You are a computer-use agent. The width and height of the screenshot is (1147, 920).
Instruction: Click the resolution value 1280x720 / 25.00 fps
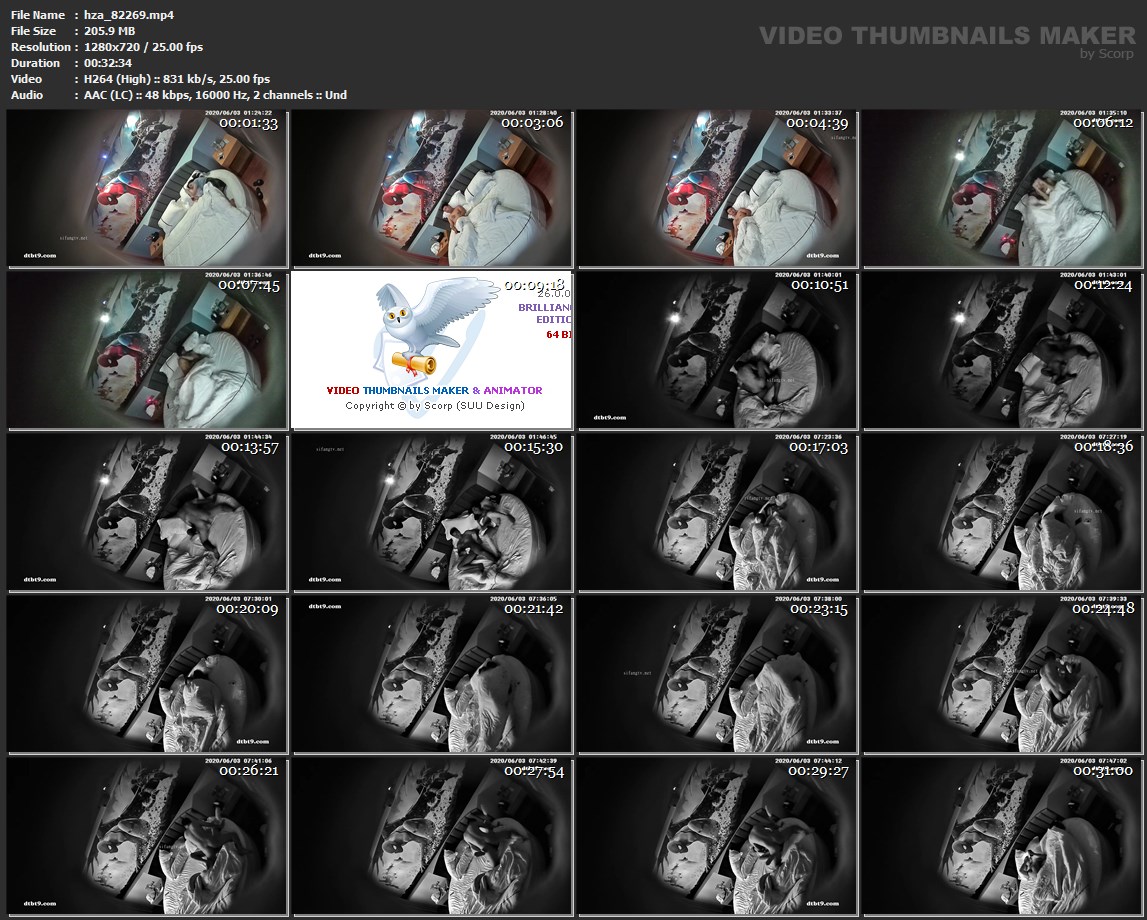point(143,47)
